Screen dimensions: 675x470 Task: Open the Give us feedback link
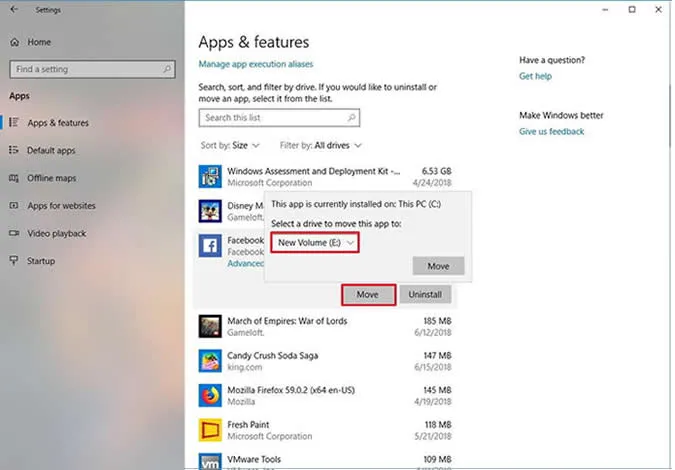pyautogui.click(x=551, y=132)
